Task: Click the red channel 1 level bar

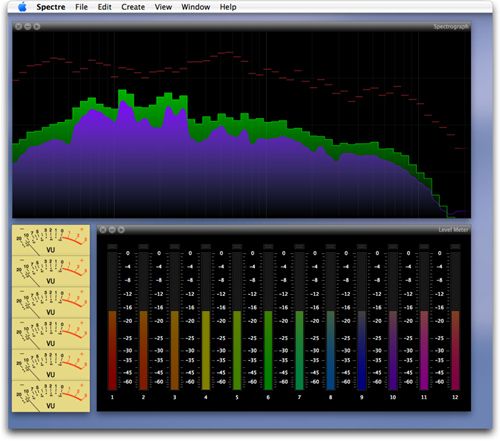Action: (112, 350)
